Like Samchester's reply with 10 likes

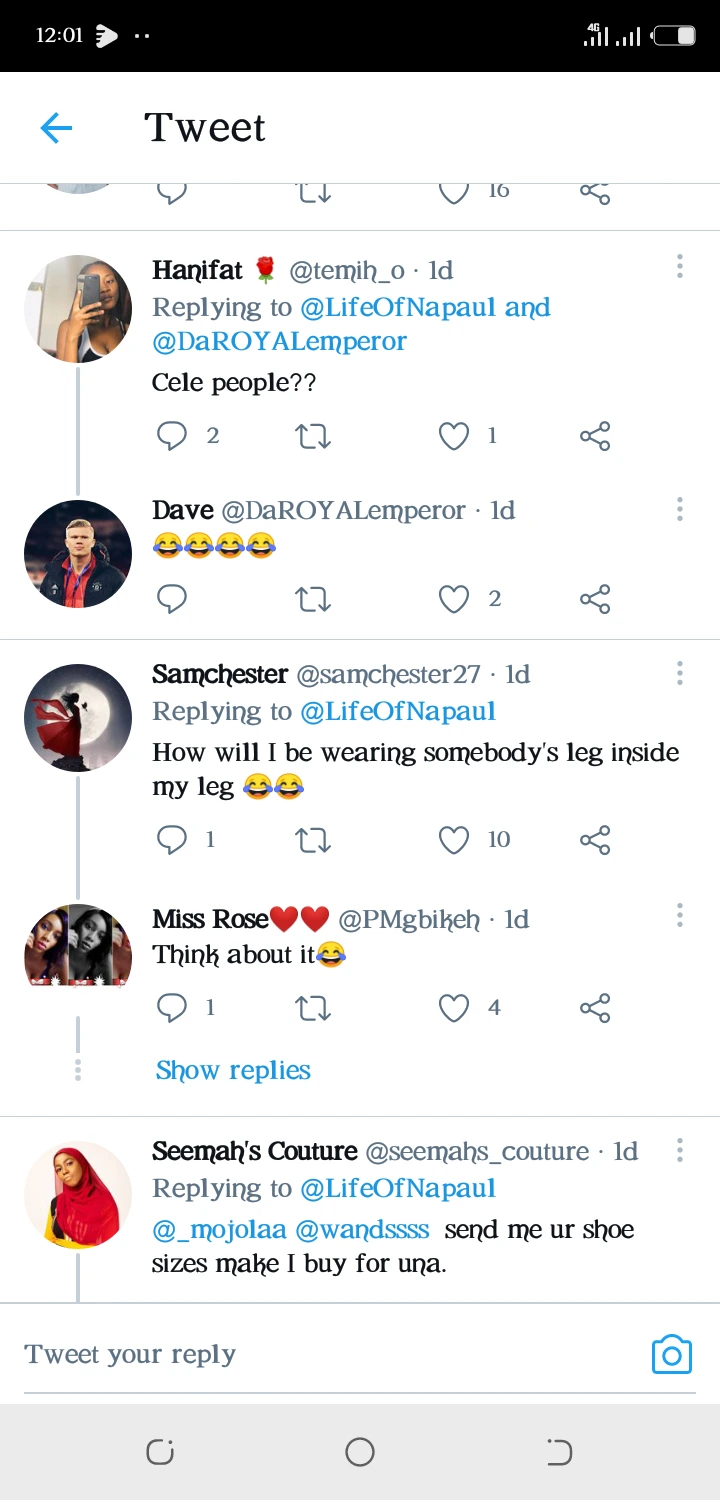click(454, 840)
